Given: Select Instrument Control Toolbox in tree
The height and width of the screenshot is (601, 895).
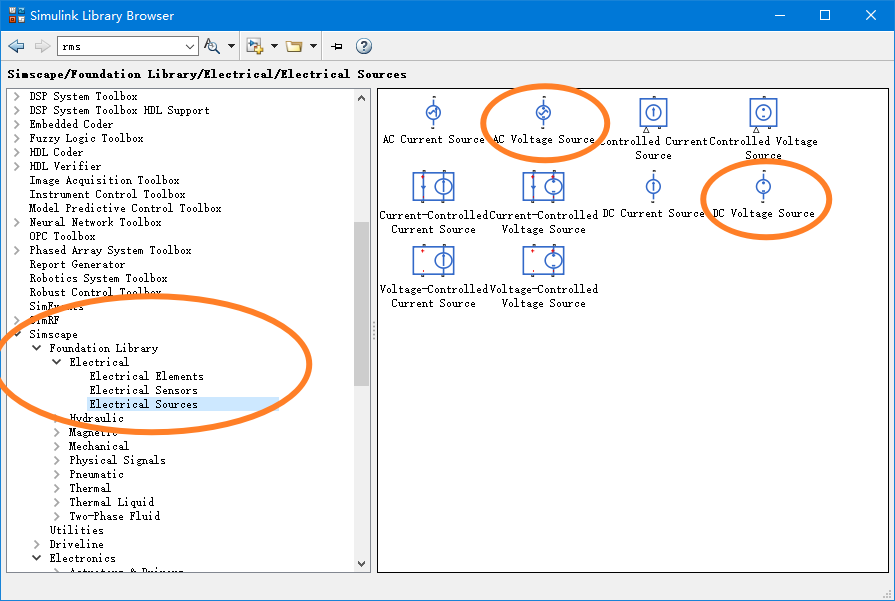Looking at the screenshot, I should click(107, 194).
